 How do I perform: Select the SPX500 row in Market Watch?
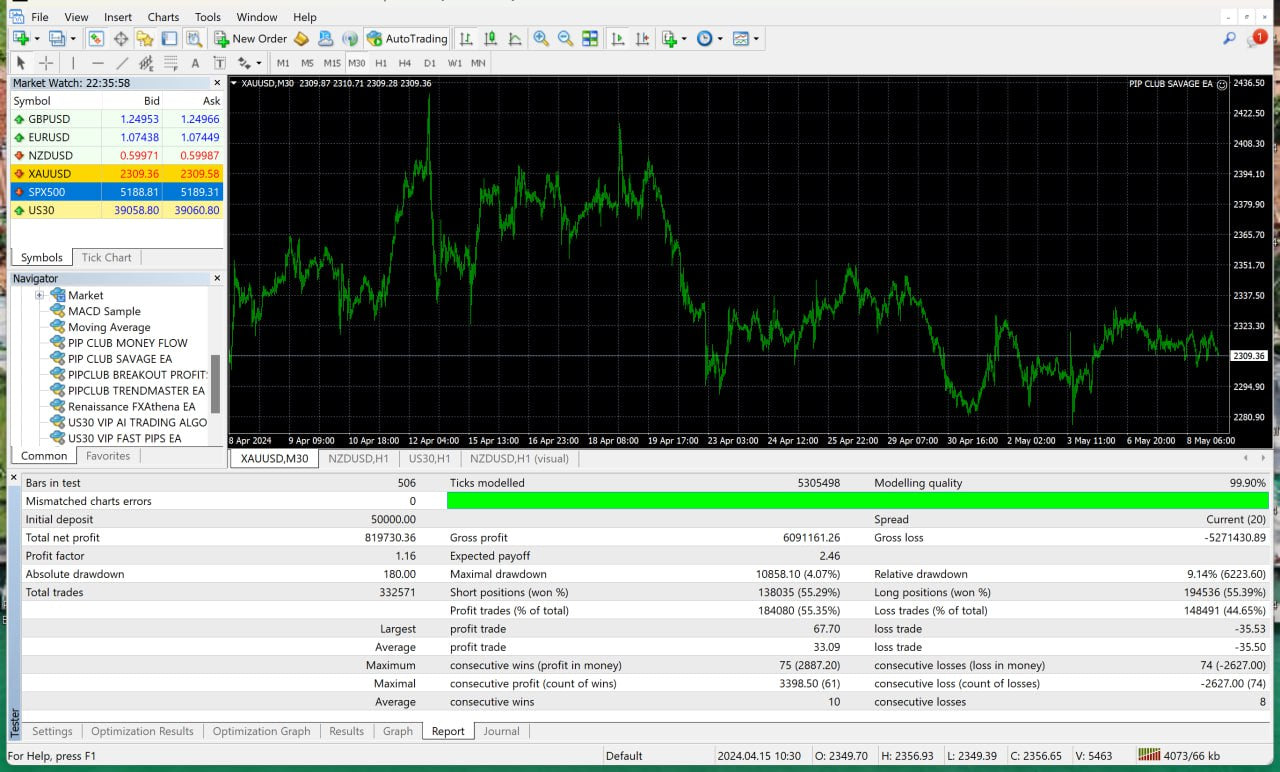coord(117,191)
